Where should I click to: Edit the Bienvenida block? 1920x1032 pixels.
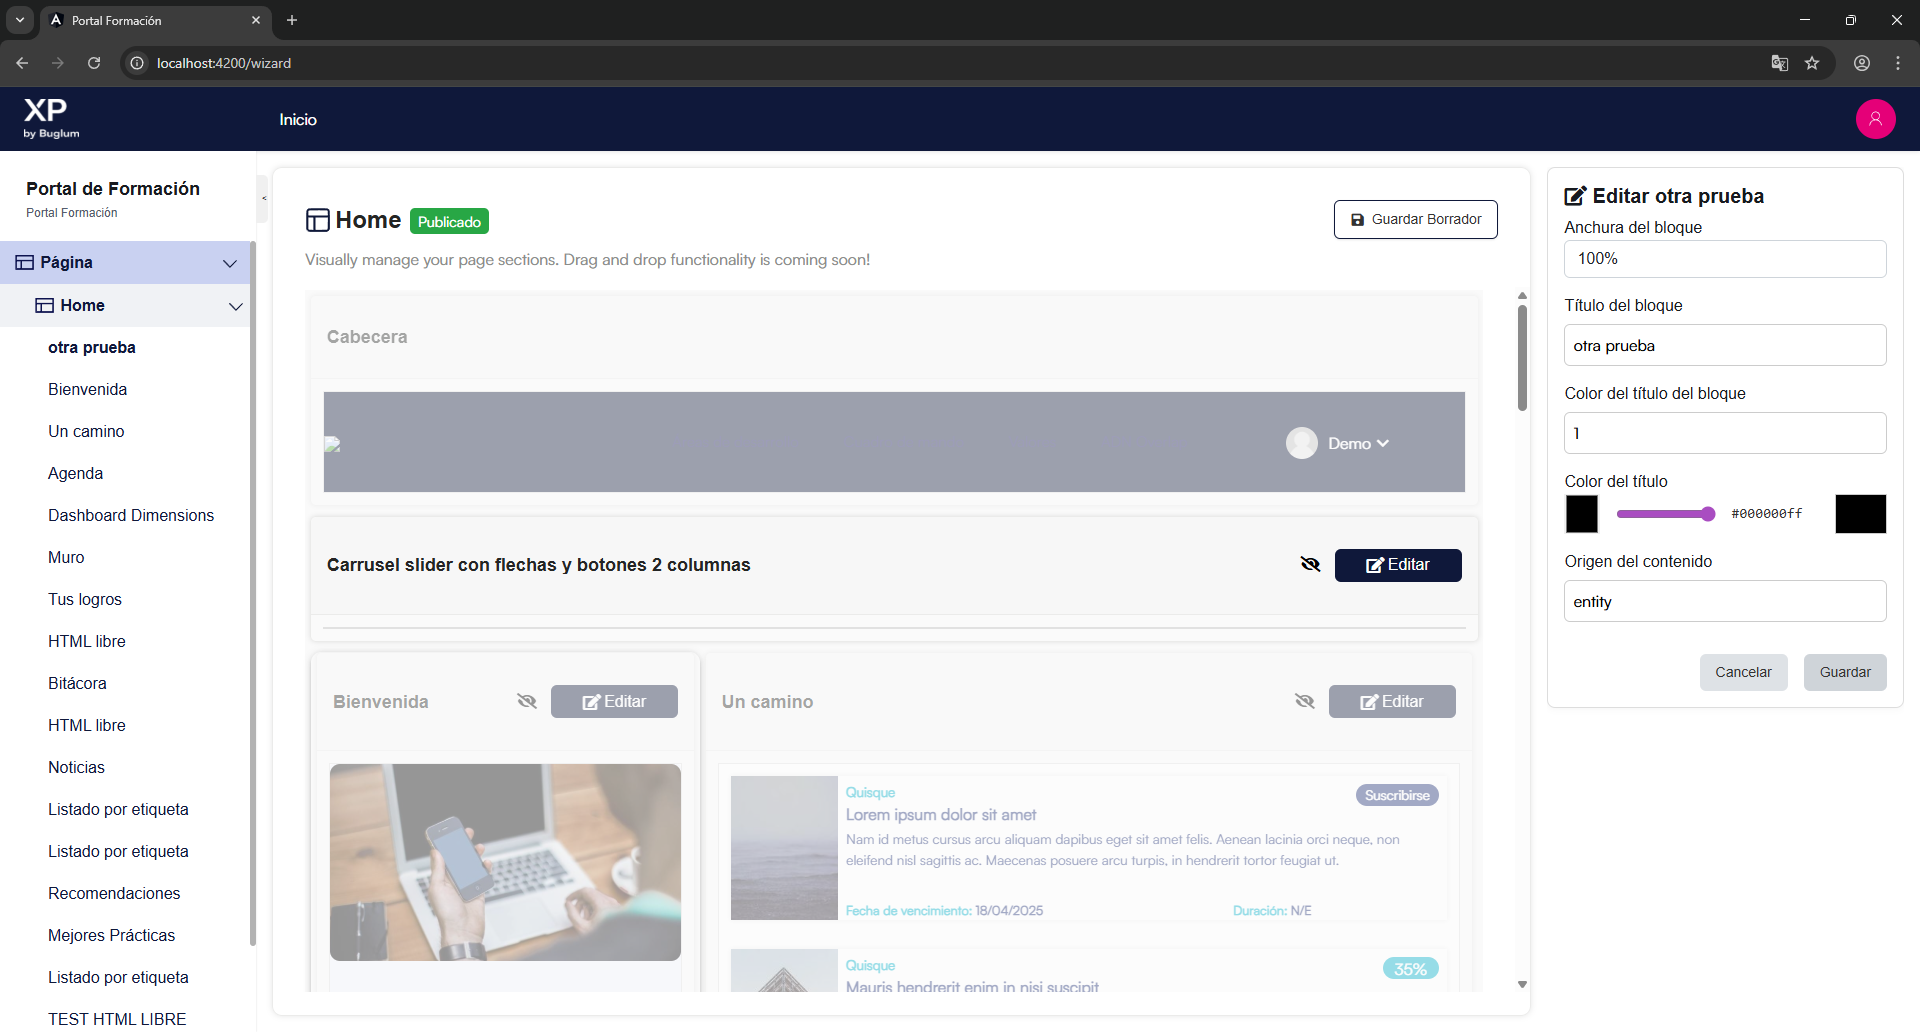point(614,701)
